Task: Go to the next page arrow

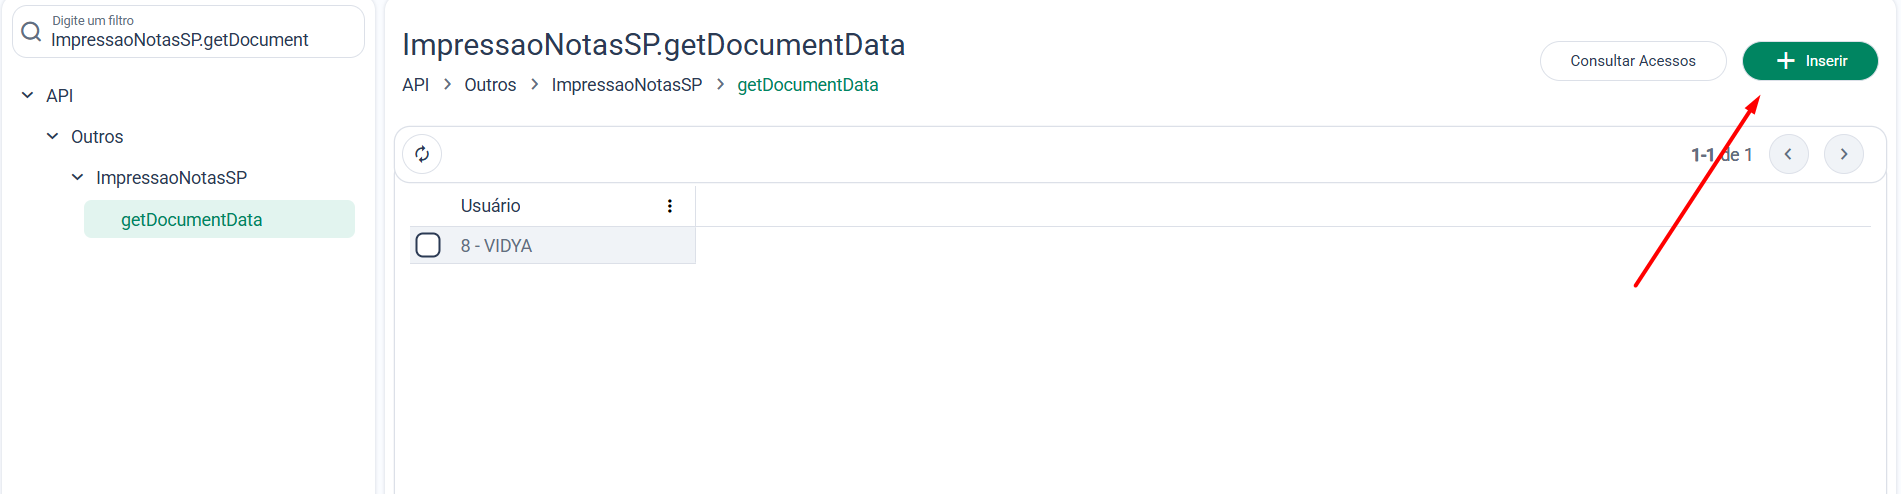Action: pos(1844,154)
